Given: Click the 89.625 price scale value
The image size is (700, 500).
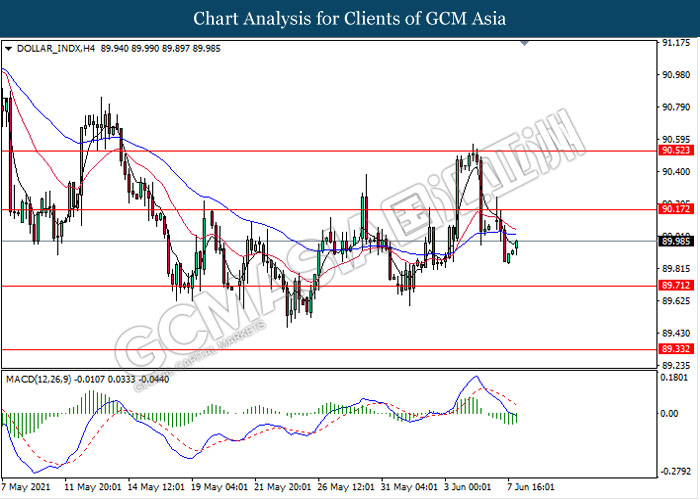Looking at the screenshot, I should 676,301.
